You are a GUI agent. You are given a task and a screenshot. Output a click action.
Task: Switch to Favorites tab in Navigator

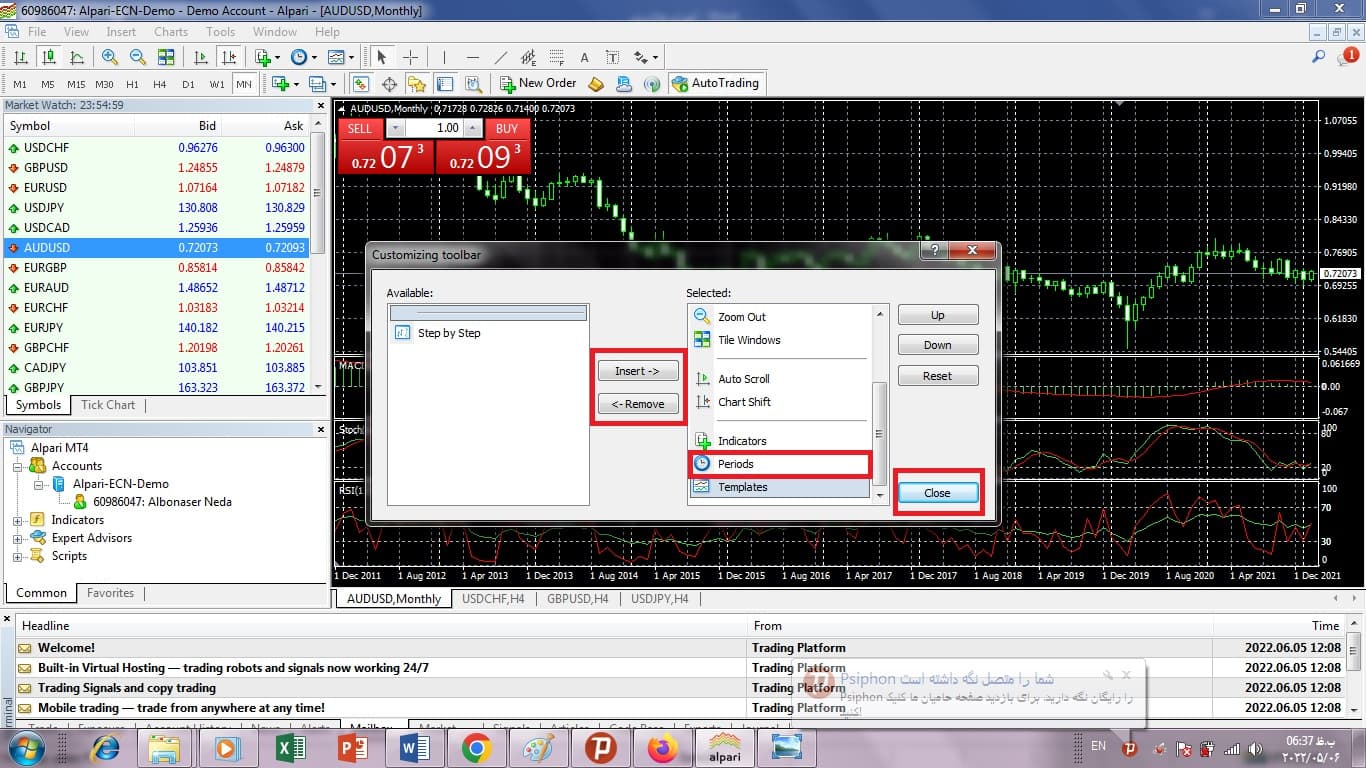[110, 593]
